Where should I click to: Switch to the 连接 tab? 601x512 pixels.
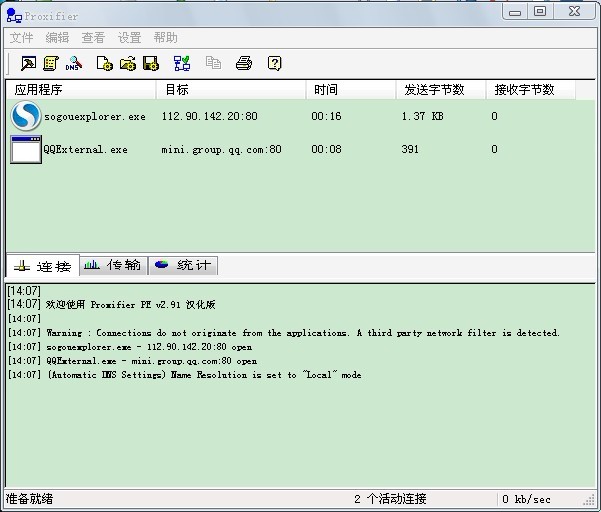pos(43,266)
